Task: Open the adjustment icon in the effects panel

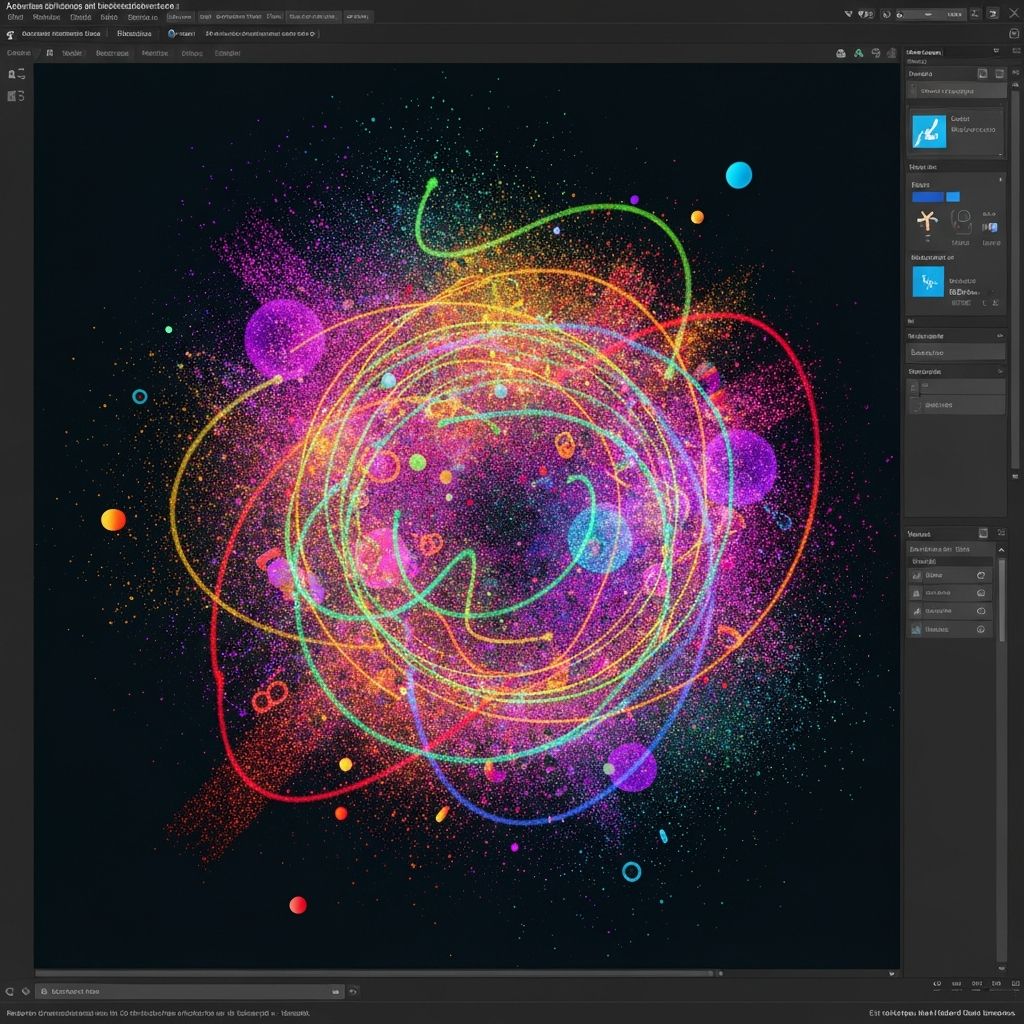Action: tap(927, 283)
